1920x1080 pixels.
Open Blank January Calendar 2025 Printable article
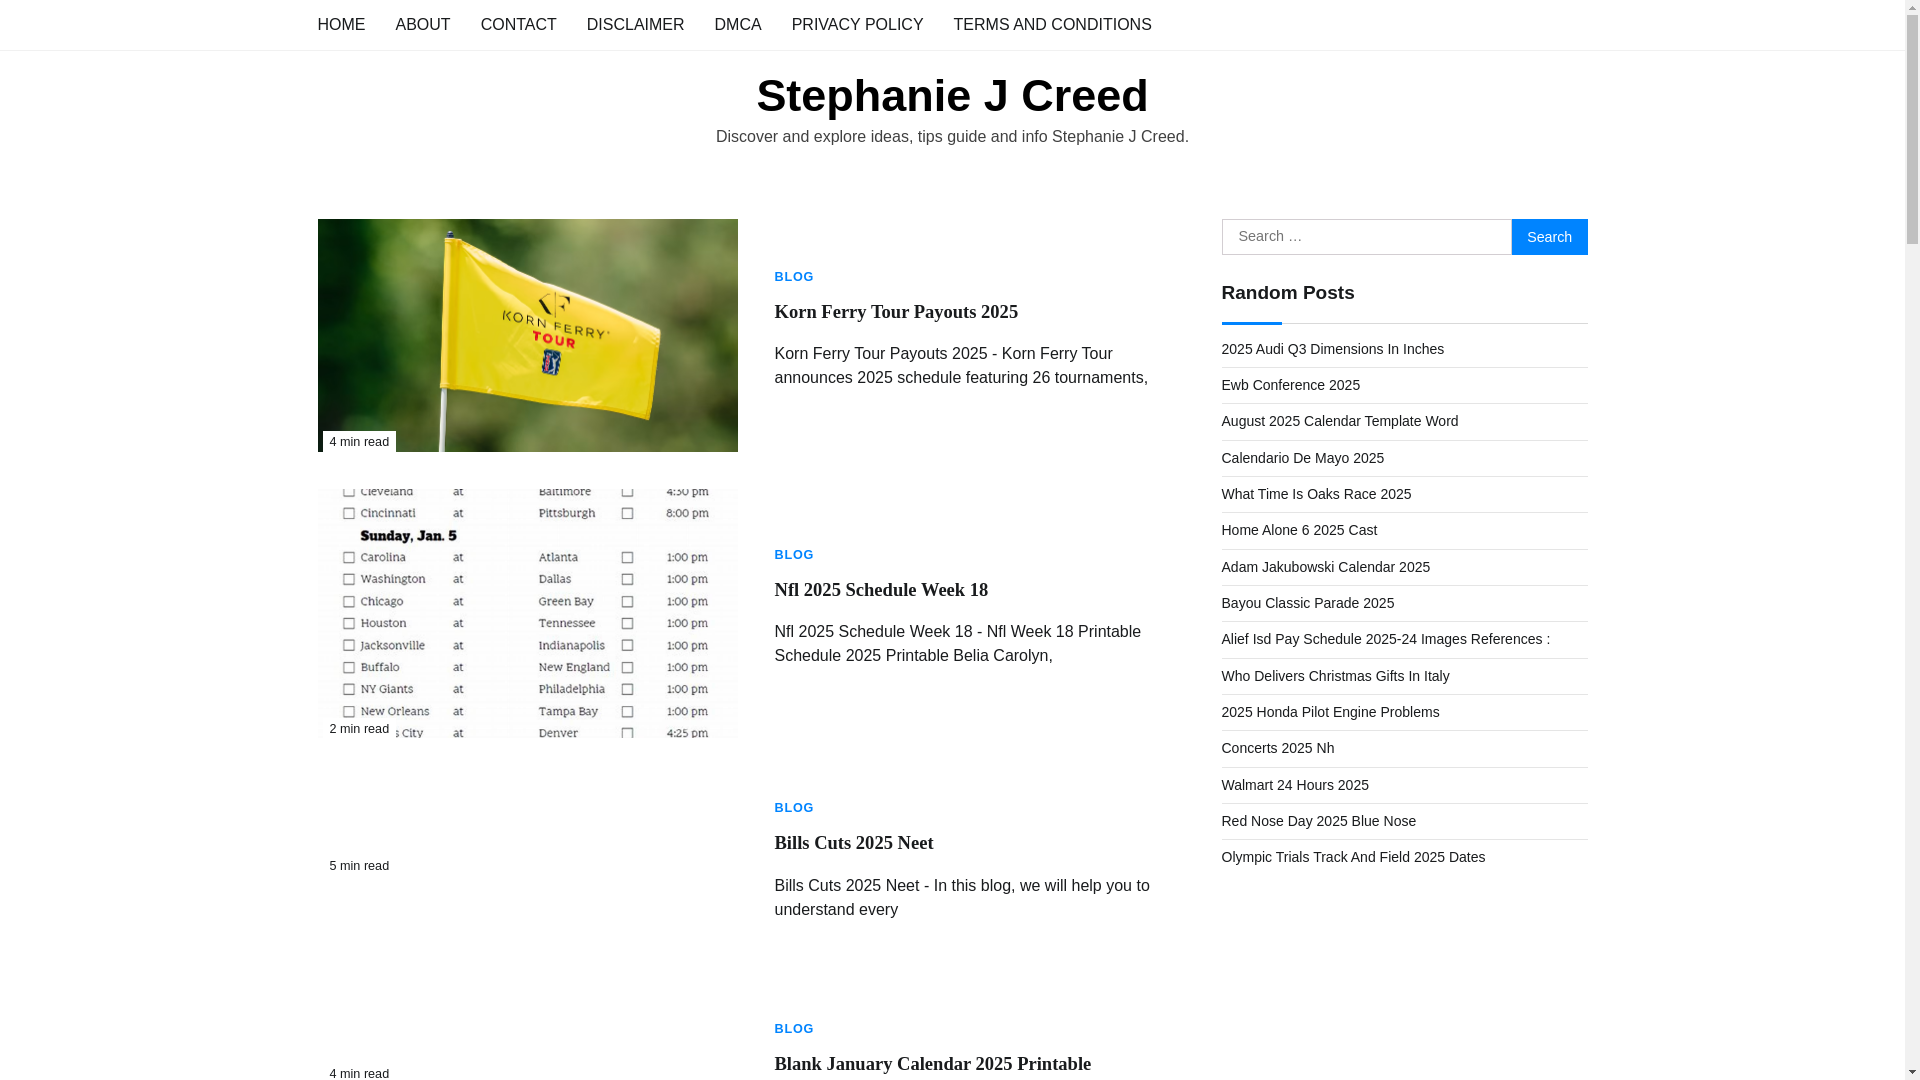(x=932, y=1064)
